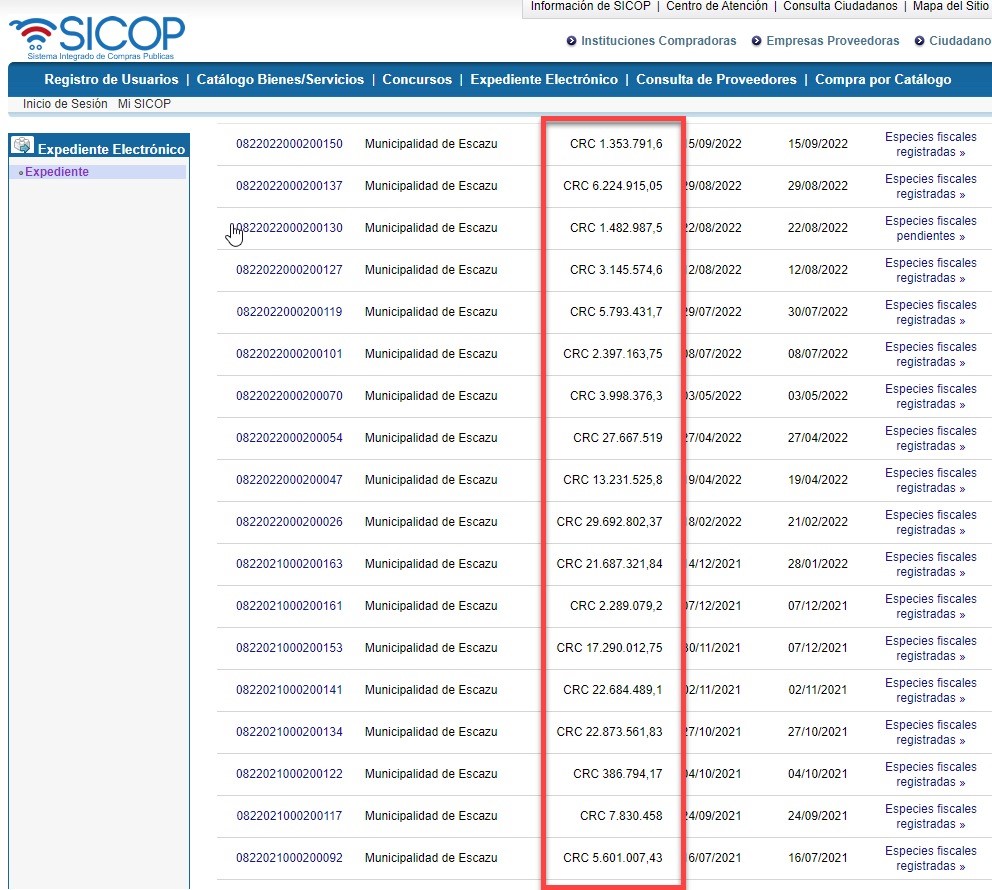Image resolution: width=992 pixels, height=890 pixels.
Task: Click Especies fiscales registradas for 0822022000200150
Action: [931, 144]
